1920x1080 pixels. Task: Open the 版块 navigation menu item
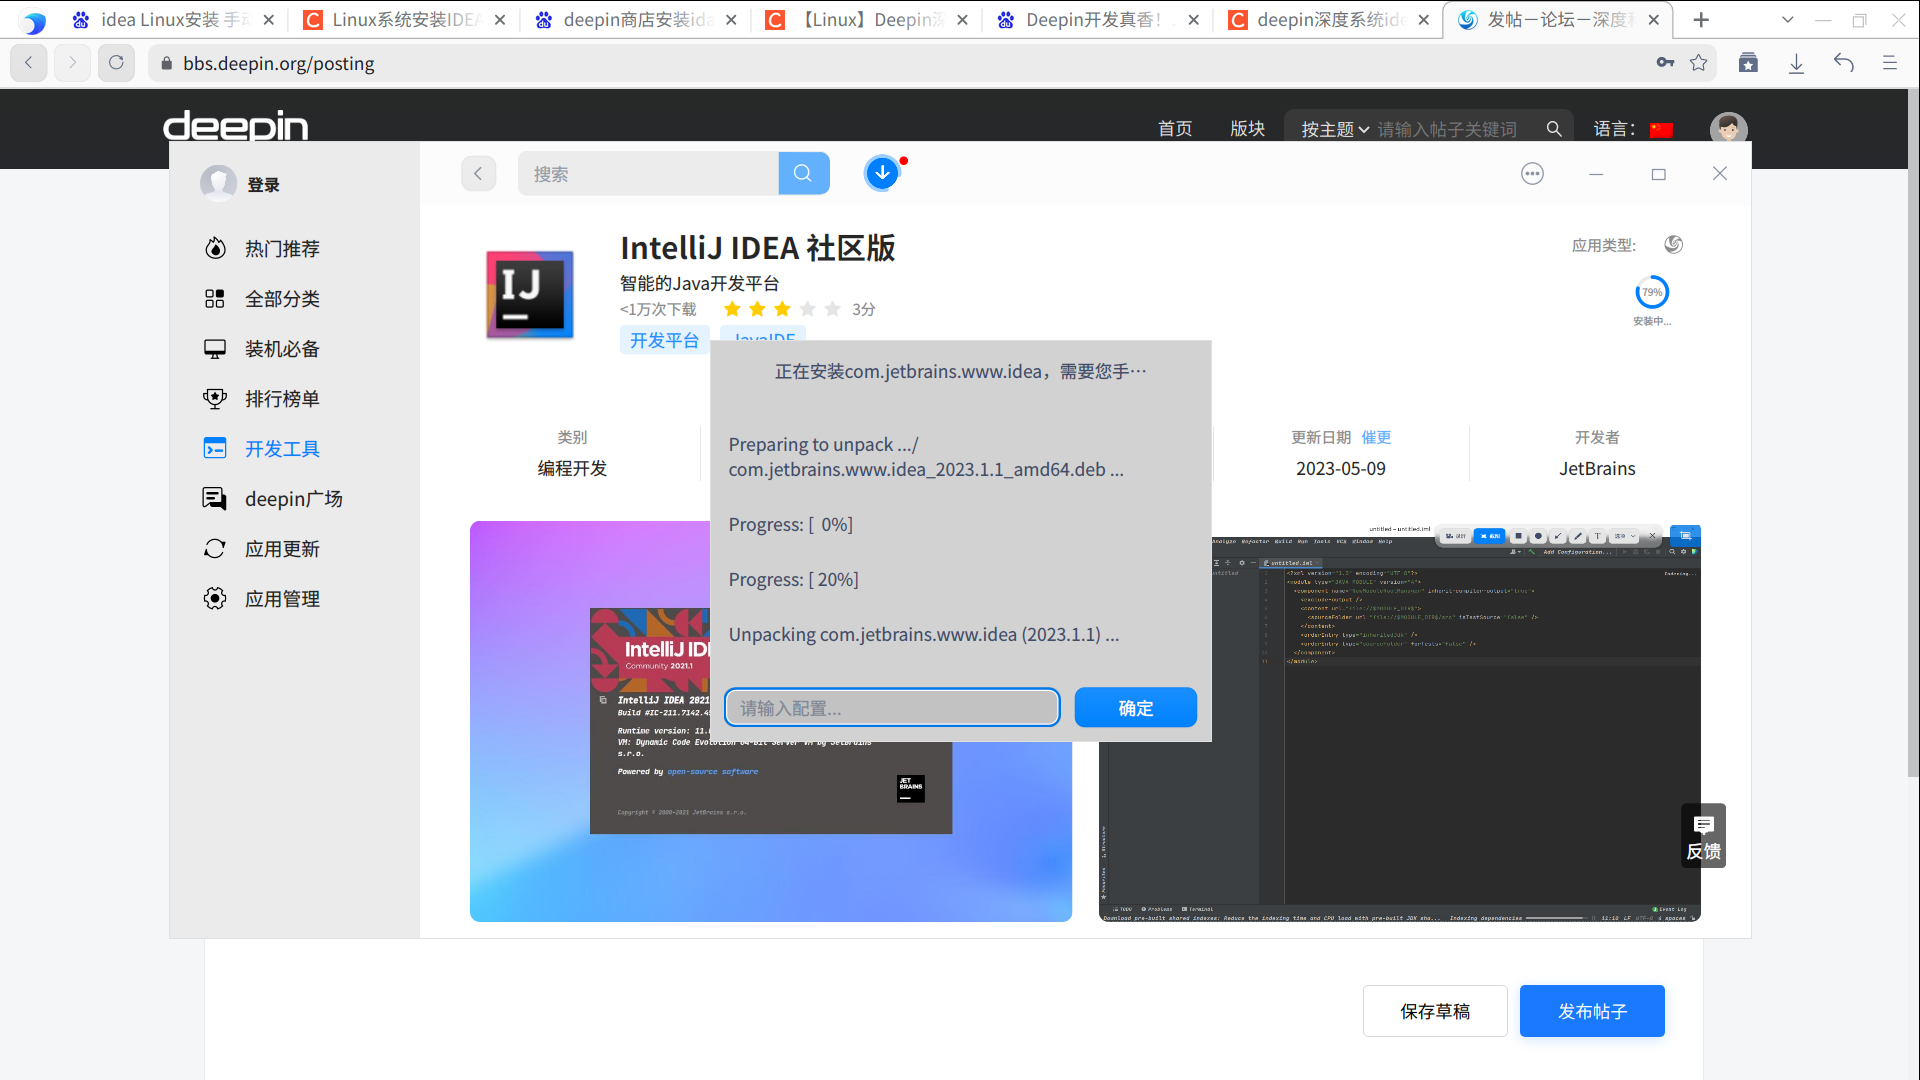coord(1247,129)
